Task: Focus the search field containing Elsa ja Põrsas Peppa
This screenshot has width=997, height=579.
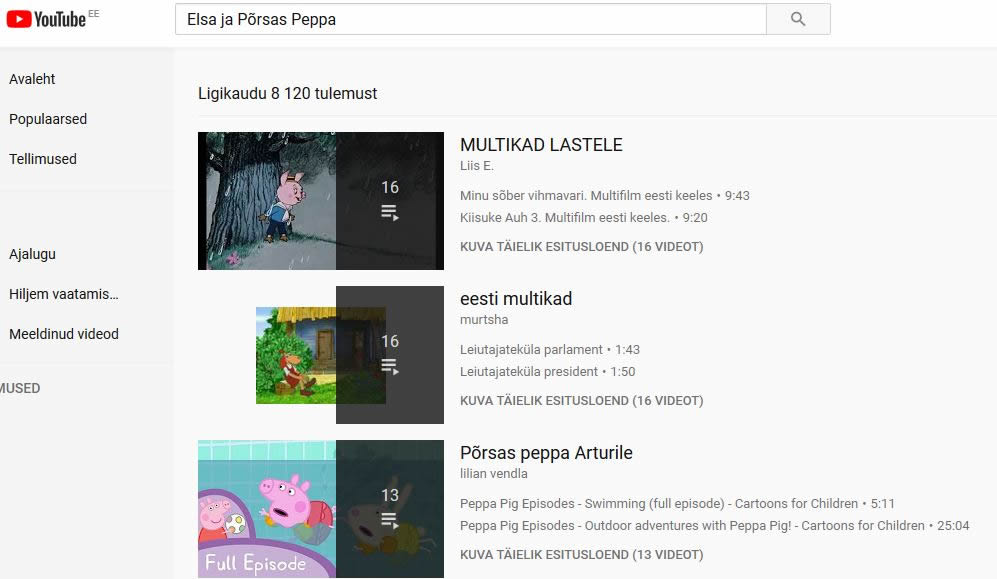Action: click(471, 19)
